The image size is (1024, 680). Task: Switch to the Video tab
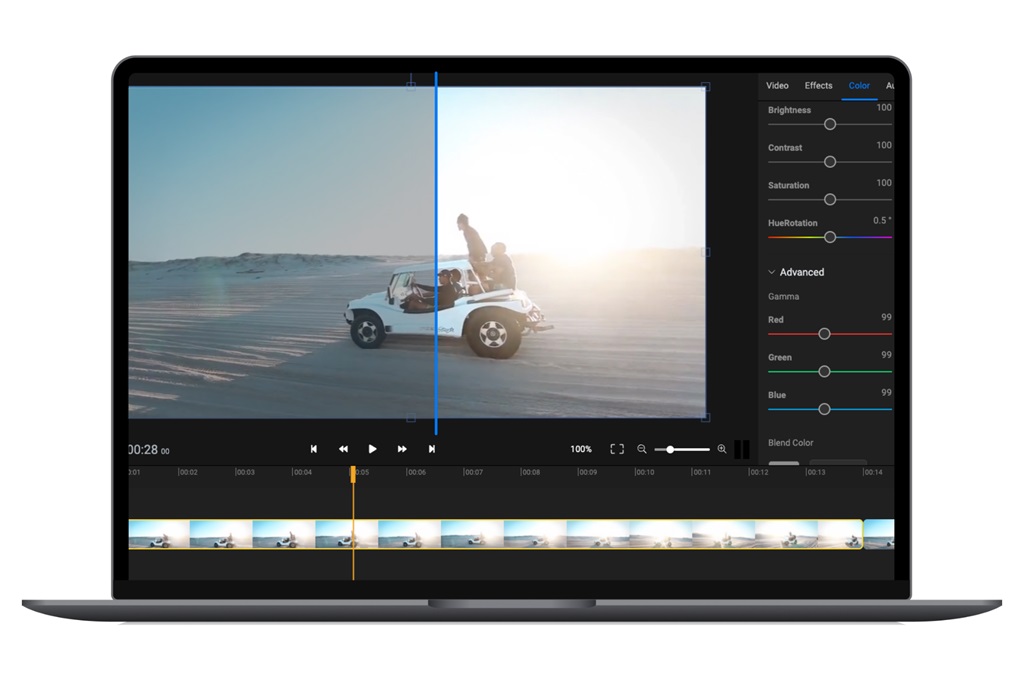[x=777, y=86]
